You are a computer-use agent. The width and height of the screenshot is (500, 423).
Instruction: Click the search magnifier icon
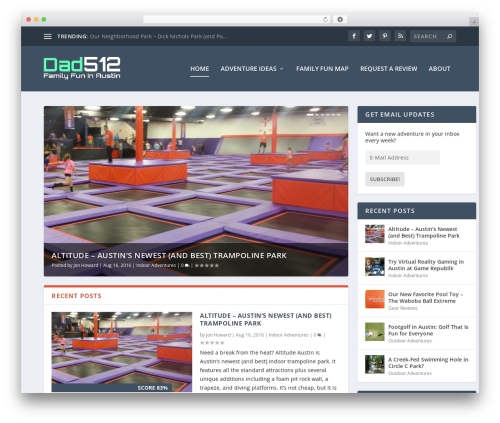(449, 36)
